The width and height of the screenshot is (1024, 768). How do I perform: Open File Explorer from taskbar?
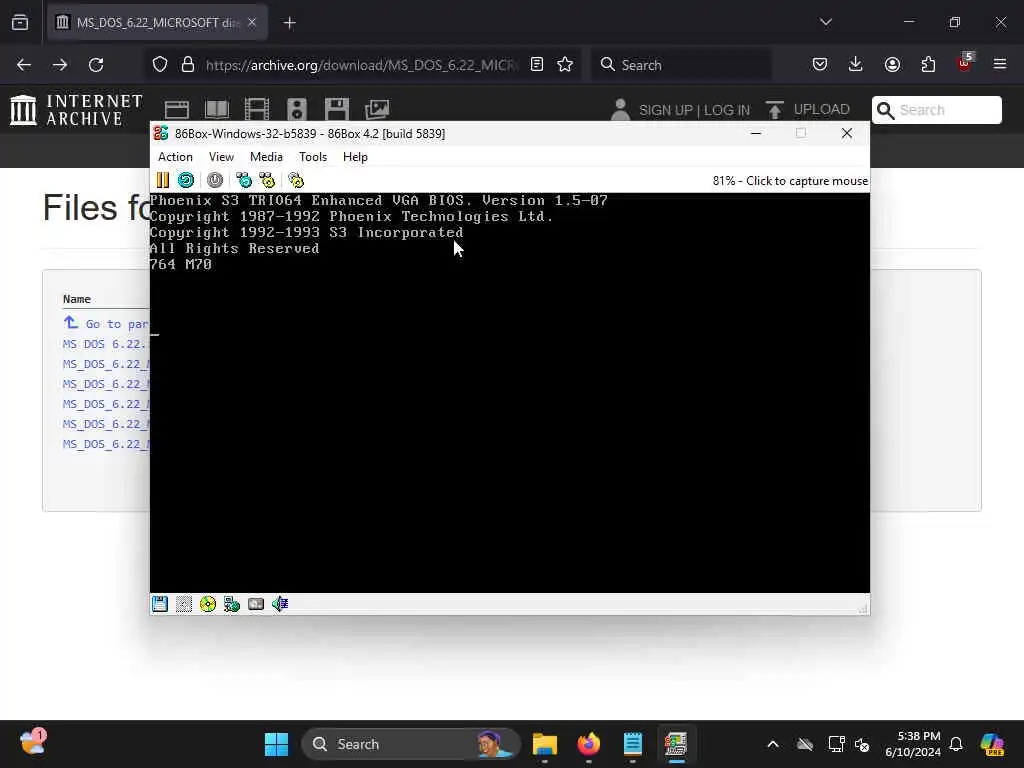(545, 744)
